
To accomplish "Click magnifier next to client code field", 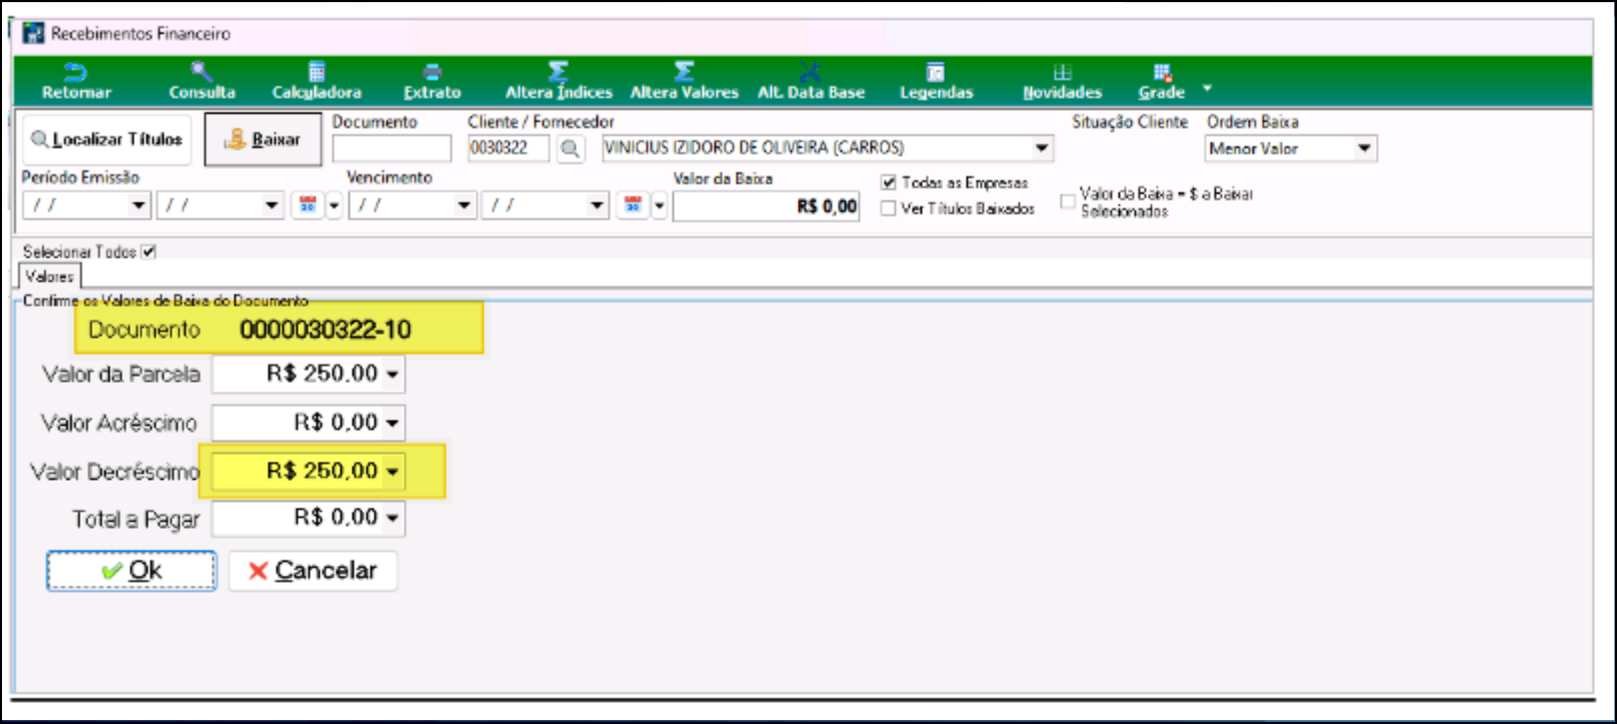I will pos(570,149).
